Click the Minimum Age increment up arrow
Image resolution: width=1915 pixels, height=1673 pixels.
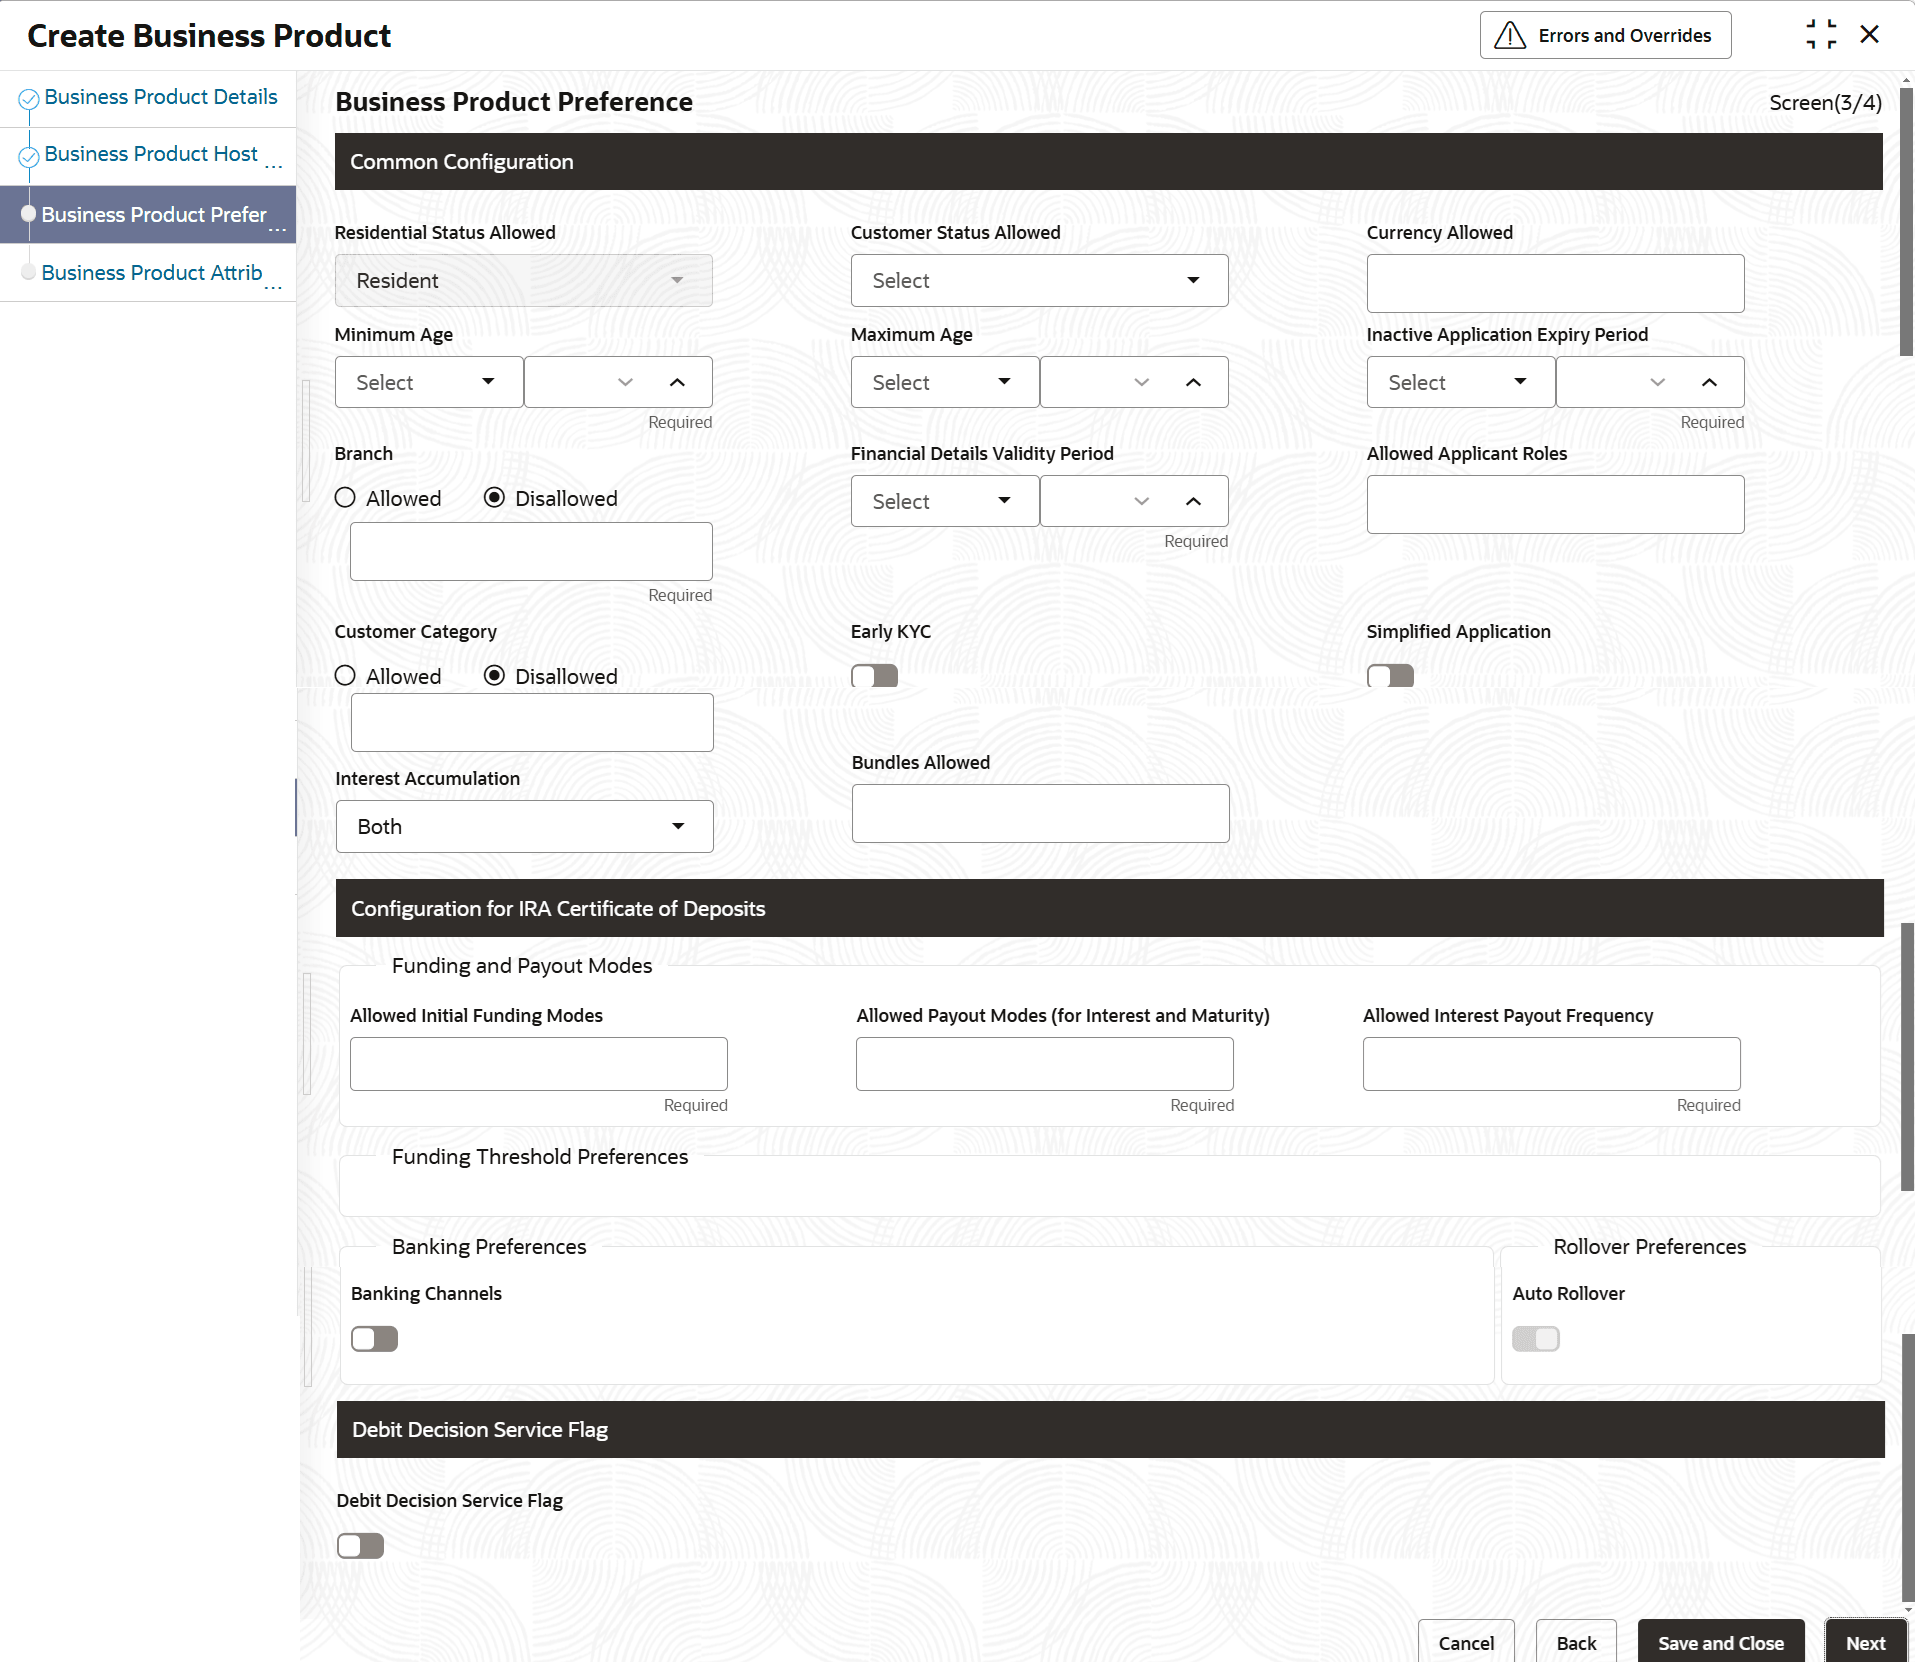pyautogui.click(x=677, y=382)
